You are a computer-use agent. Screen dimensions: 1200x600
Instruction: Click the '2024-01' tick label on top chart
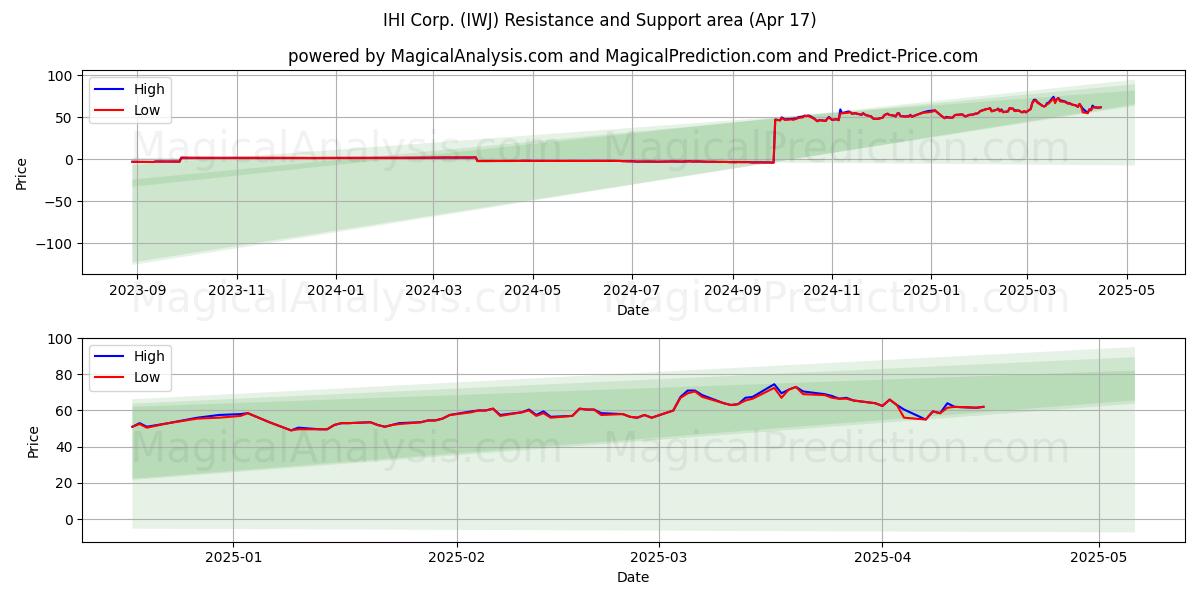(335, 291)
